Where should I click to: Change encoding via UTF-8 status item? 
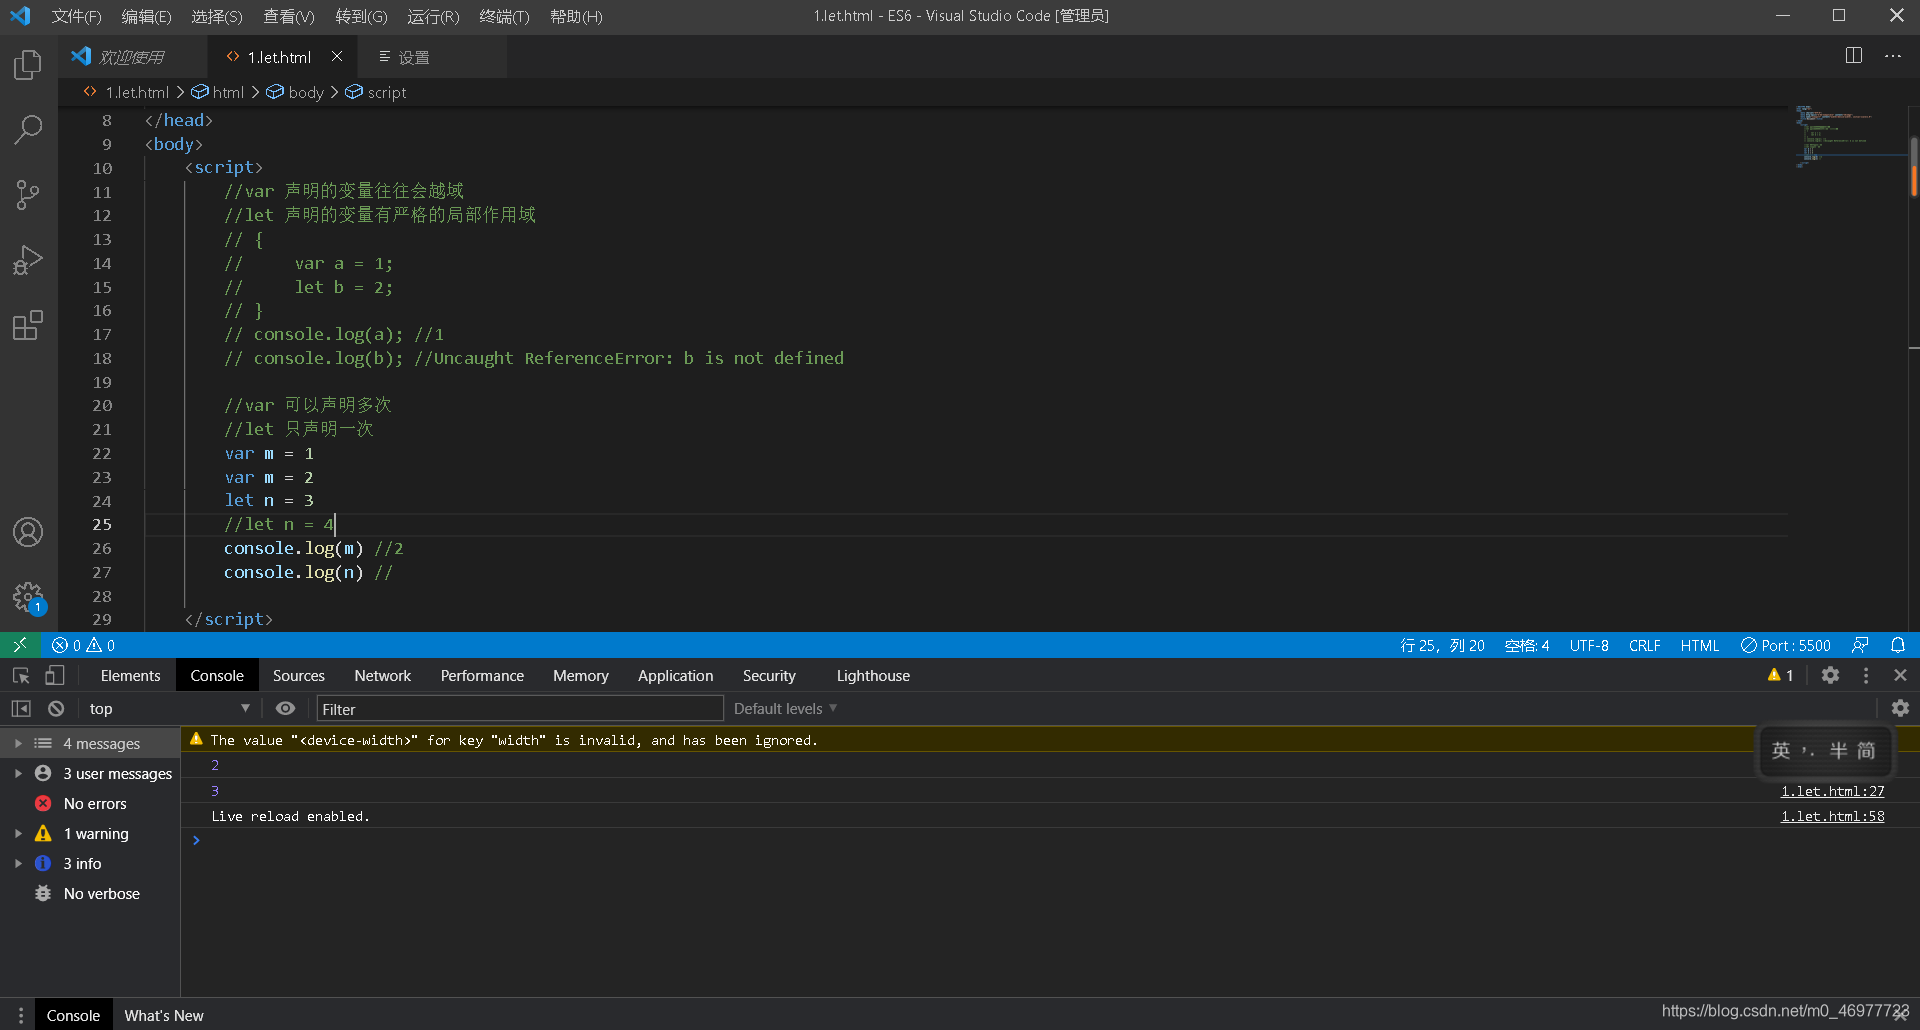(1588, 645)
